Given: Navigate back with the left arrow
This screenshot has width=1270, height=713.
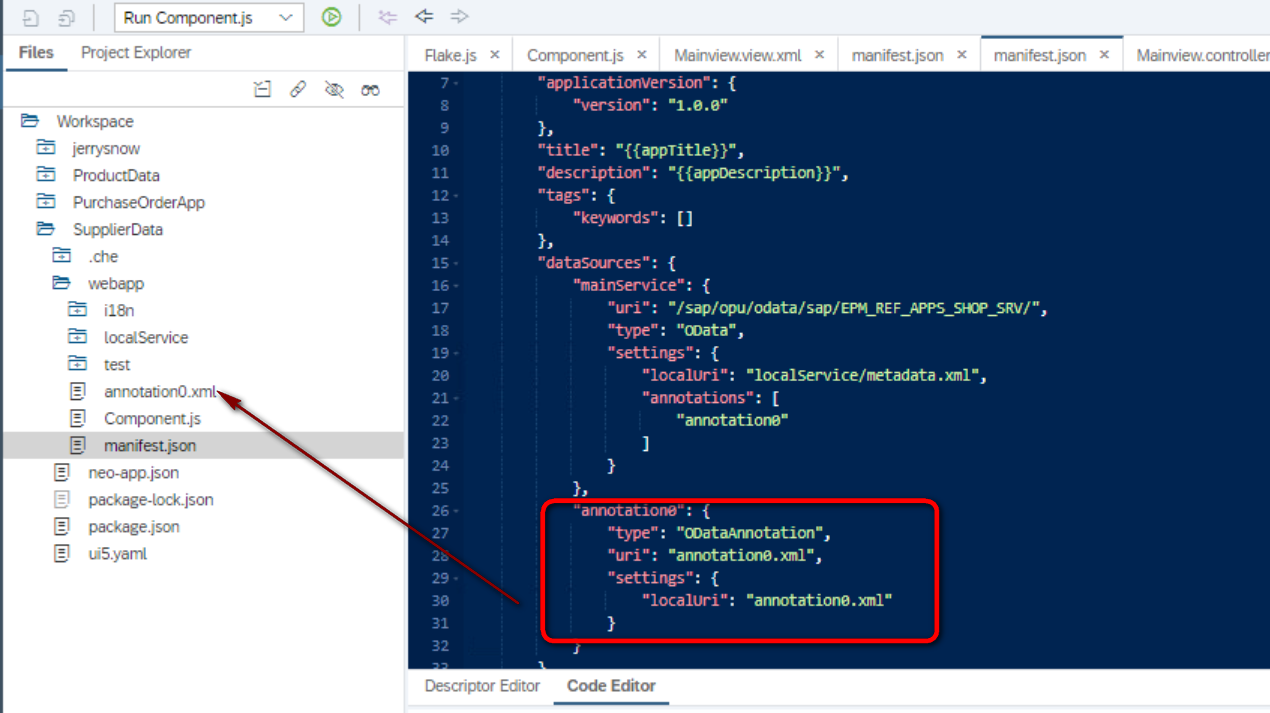Looking at the screenshot, I should [x=424, y=16].
